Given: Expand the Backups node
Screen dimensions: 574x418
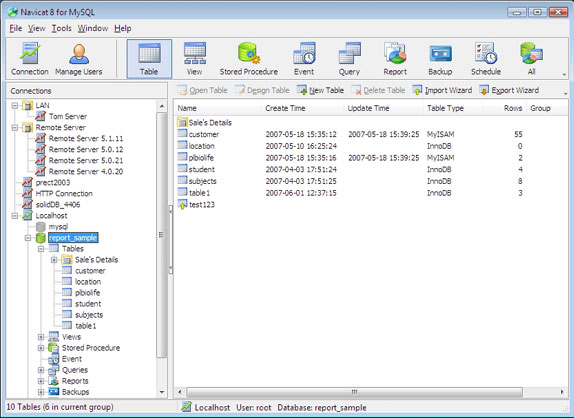Looking at the screenshot, I should click(x=41, y=392).
